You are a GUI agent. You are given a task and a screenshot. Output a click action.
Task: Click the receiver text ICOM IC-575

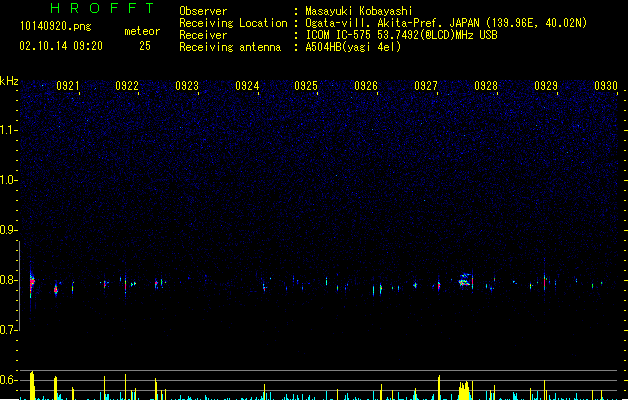[338, 35]
